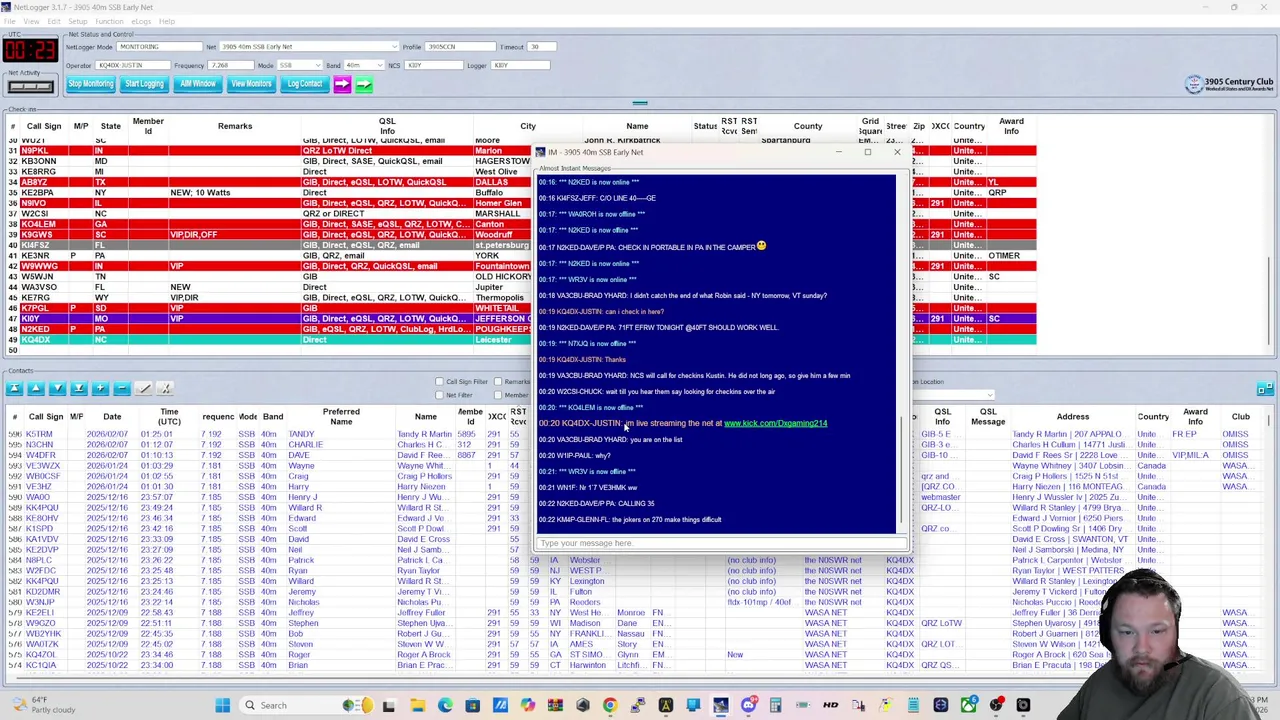
Task: Click the magenta arrow button
Action: tap(342, 85)
